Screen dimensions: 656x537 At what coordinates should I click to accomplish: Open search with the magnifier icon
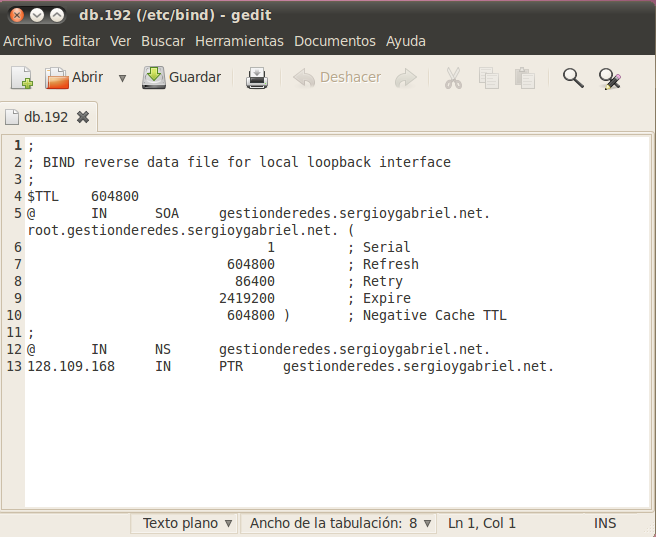click(x=573, y=78)
